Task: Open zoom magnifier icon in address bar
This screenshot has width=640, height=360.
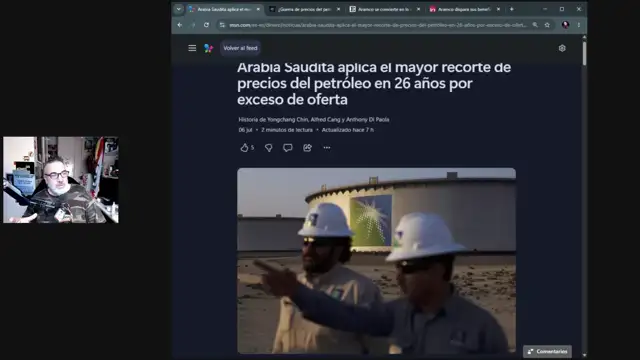Action: (535, 25)
